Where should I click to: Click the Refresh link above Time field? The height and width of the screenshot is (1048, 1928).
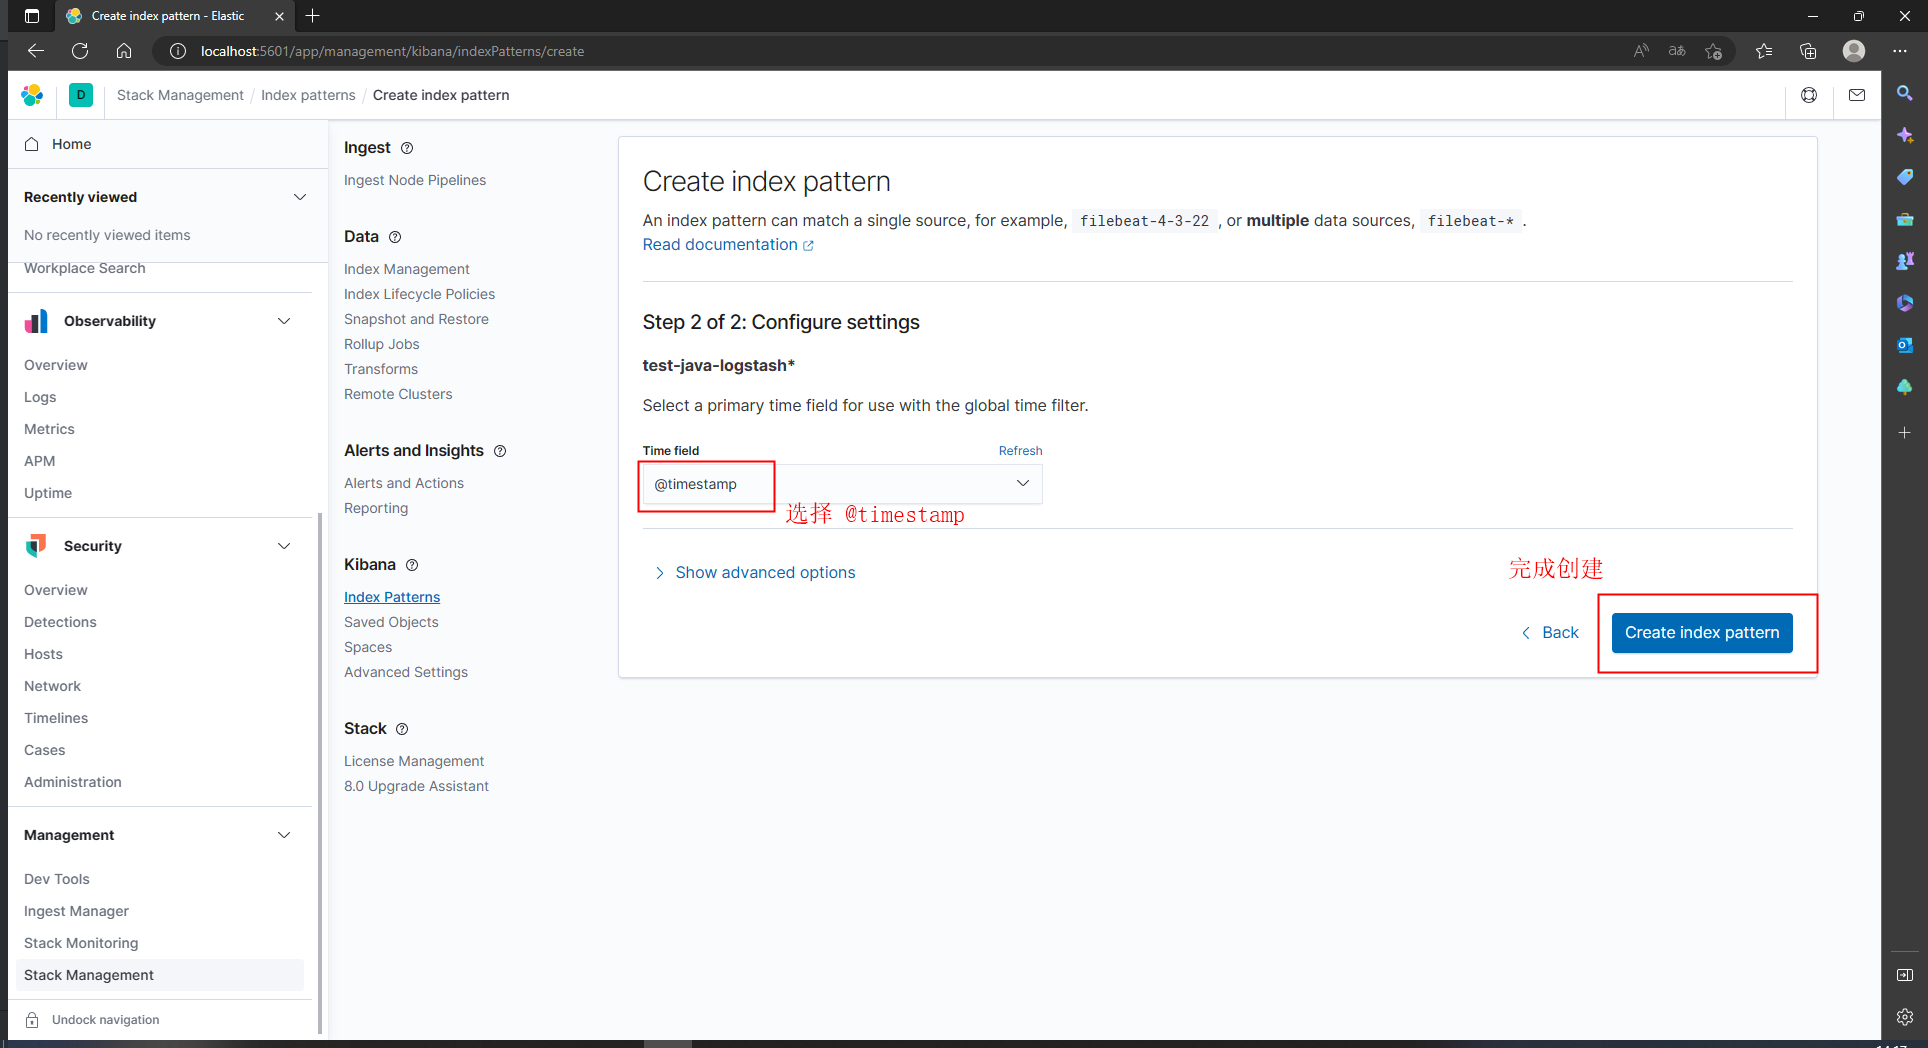[x=1020, y=451]
